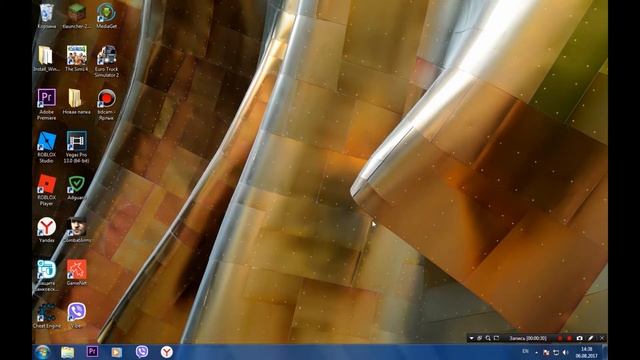This screenshot has height=360, width=640.
Task: Launch the Bandicam desktop shortcut
Action: tap(106, 104)
